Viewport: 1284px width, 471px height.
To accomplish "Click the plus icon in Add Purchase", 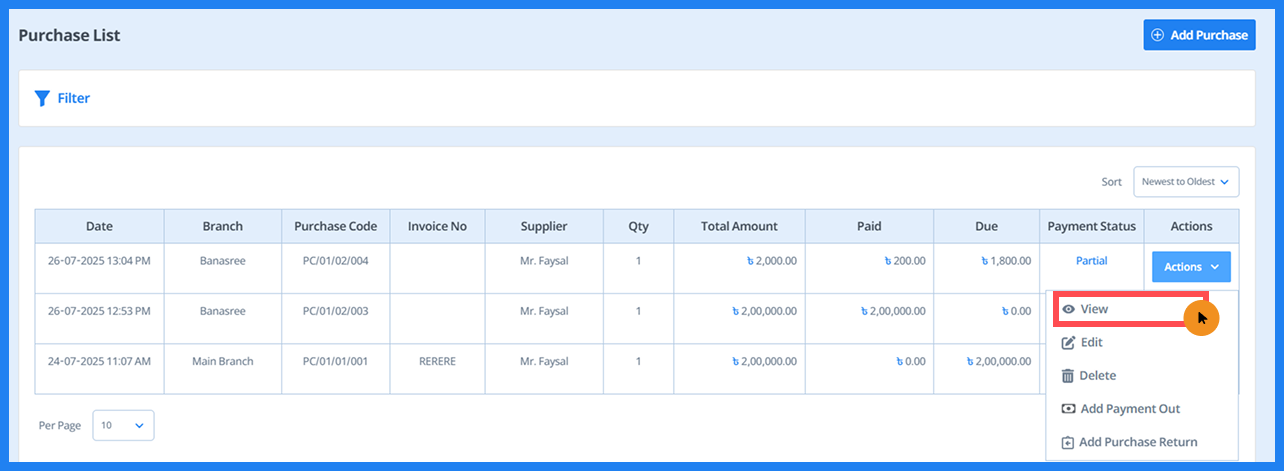I will (1158, 35).
